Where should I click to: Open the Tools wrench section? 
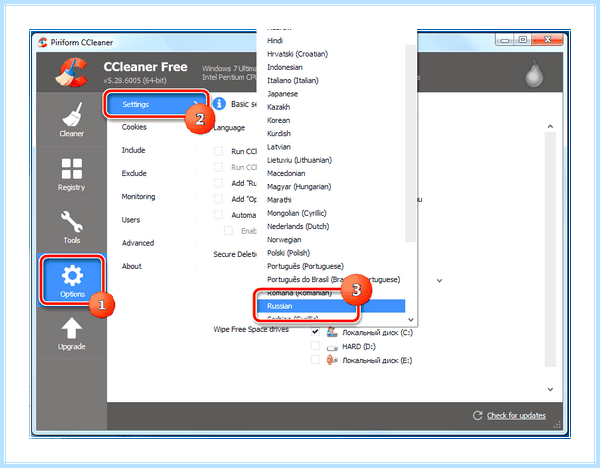[72, 227]
